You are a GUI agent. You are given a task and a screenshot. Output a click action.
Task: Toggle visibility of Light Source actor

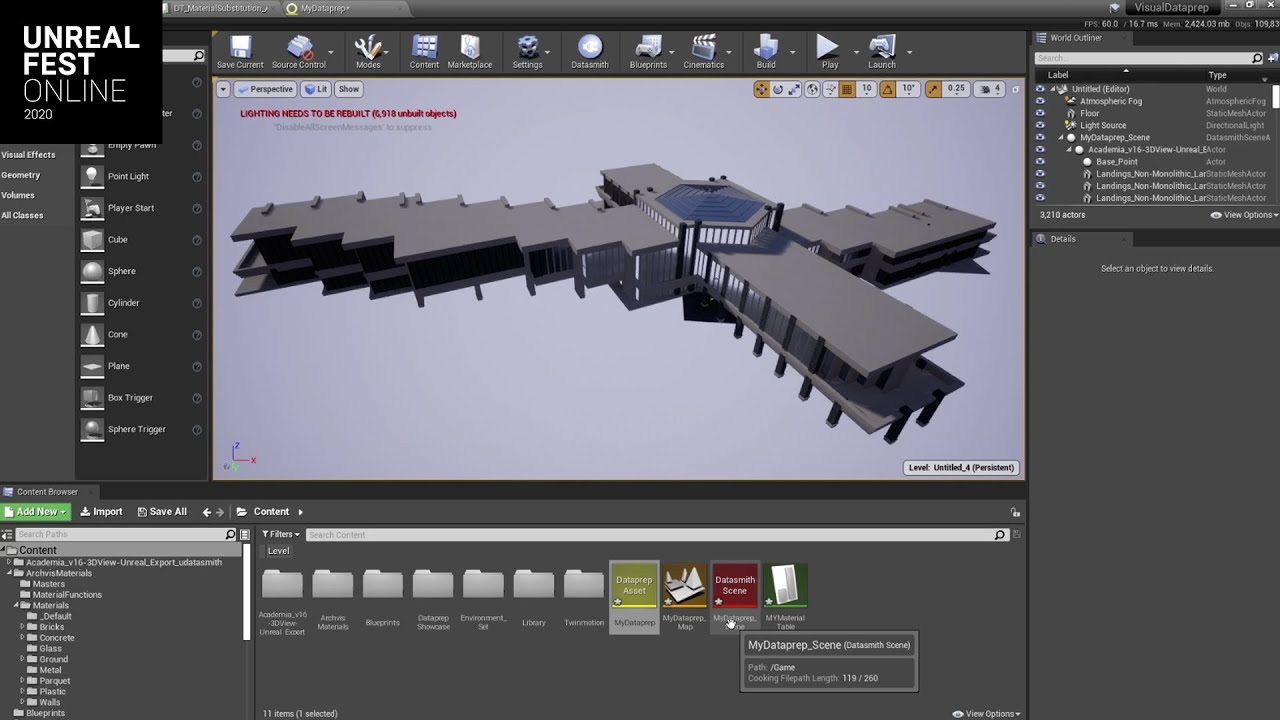(1040, 125)
